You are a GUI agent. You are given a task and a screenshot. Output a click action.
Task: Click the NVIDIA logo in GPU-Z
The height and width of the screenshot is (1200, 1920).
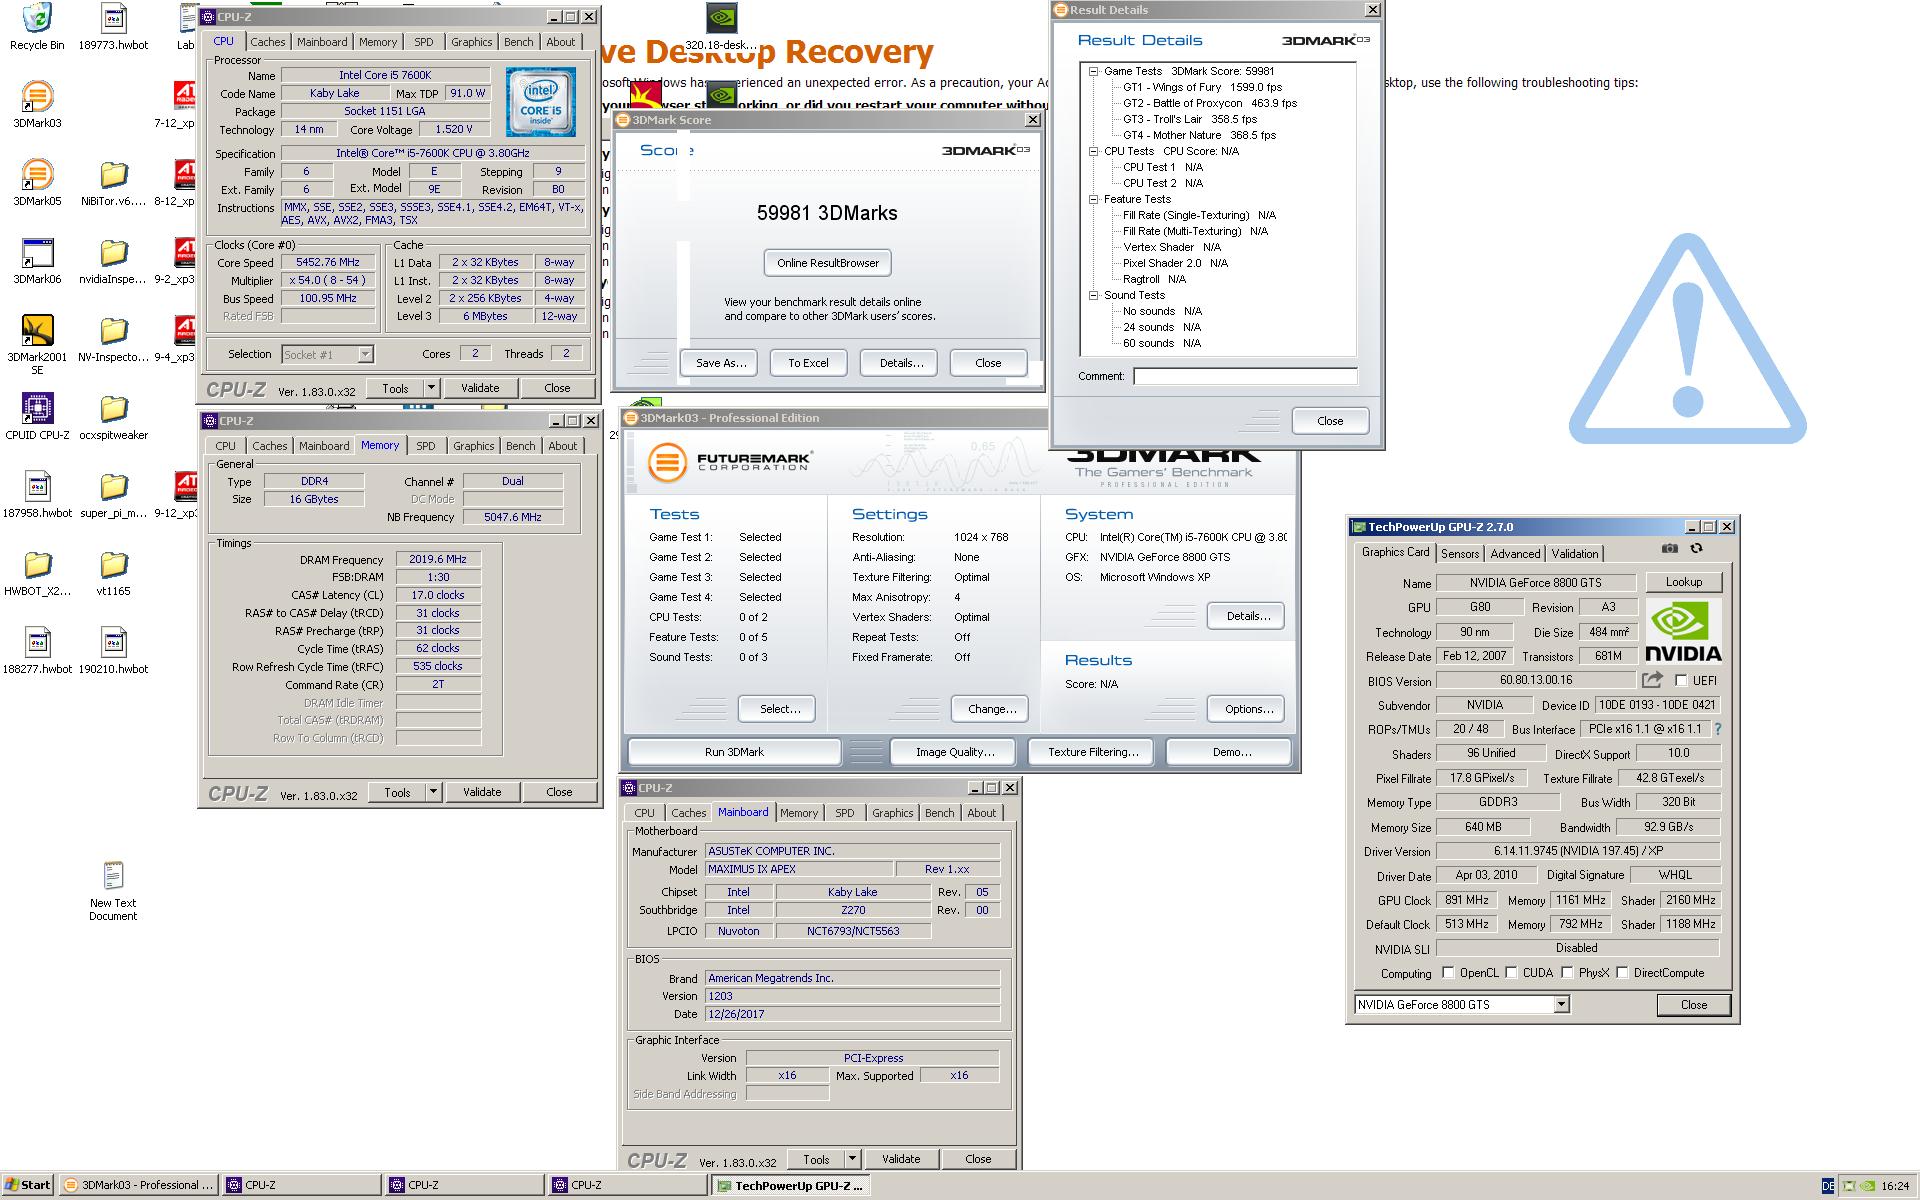pyautogui.click(x=1683, y=632)
